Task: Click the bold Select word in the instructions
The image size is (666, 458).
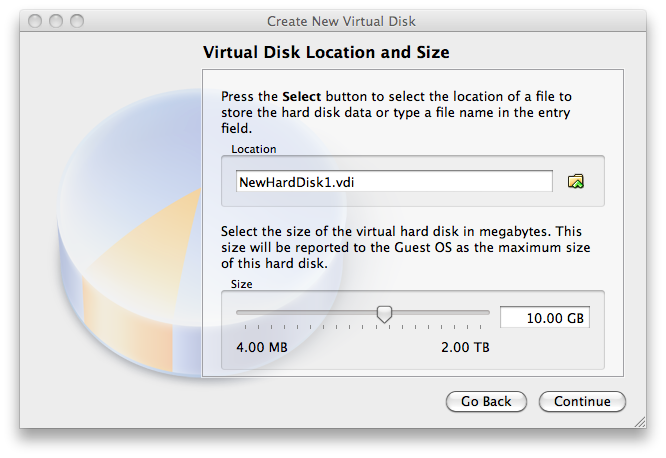Action: (302, 97)
